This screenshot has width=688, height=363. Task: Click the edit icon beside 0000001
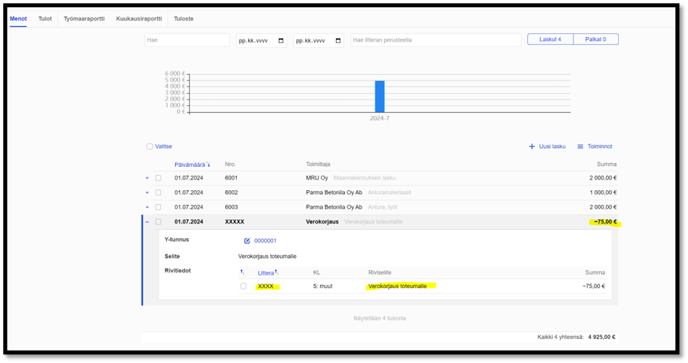coord(247,241)
